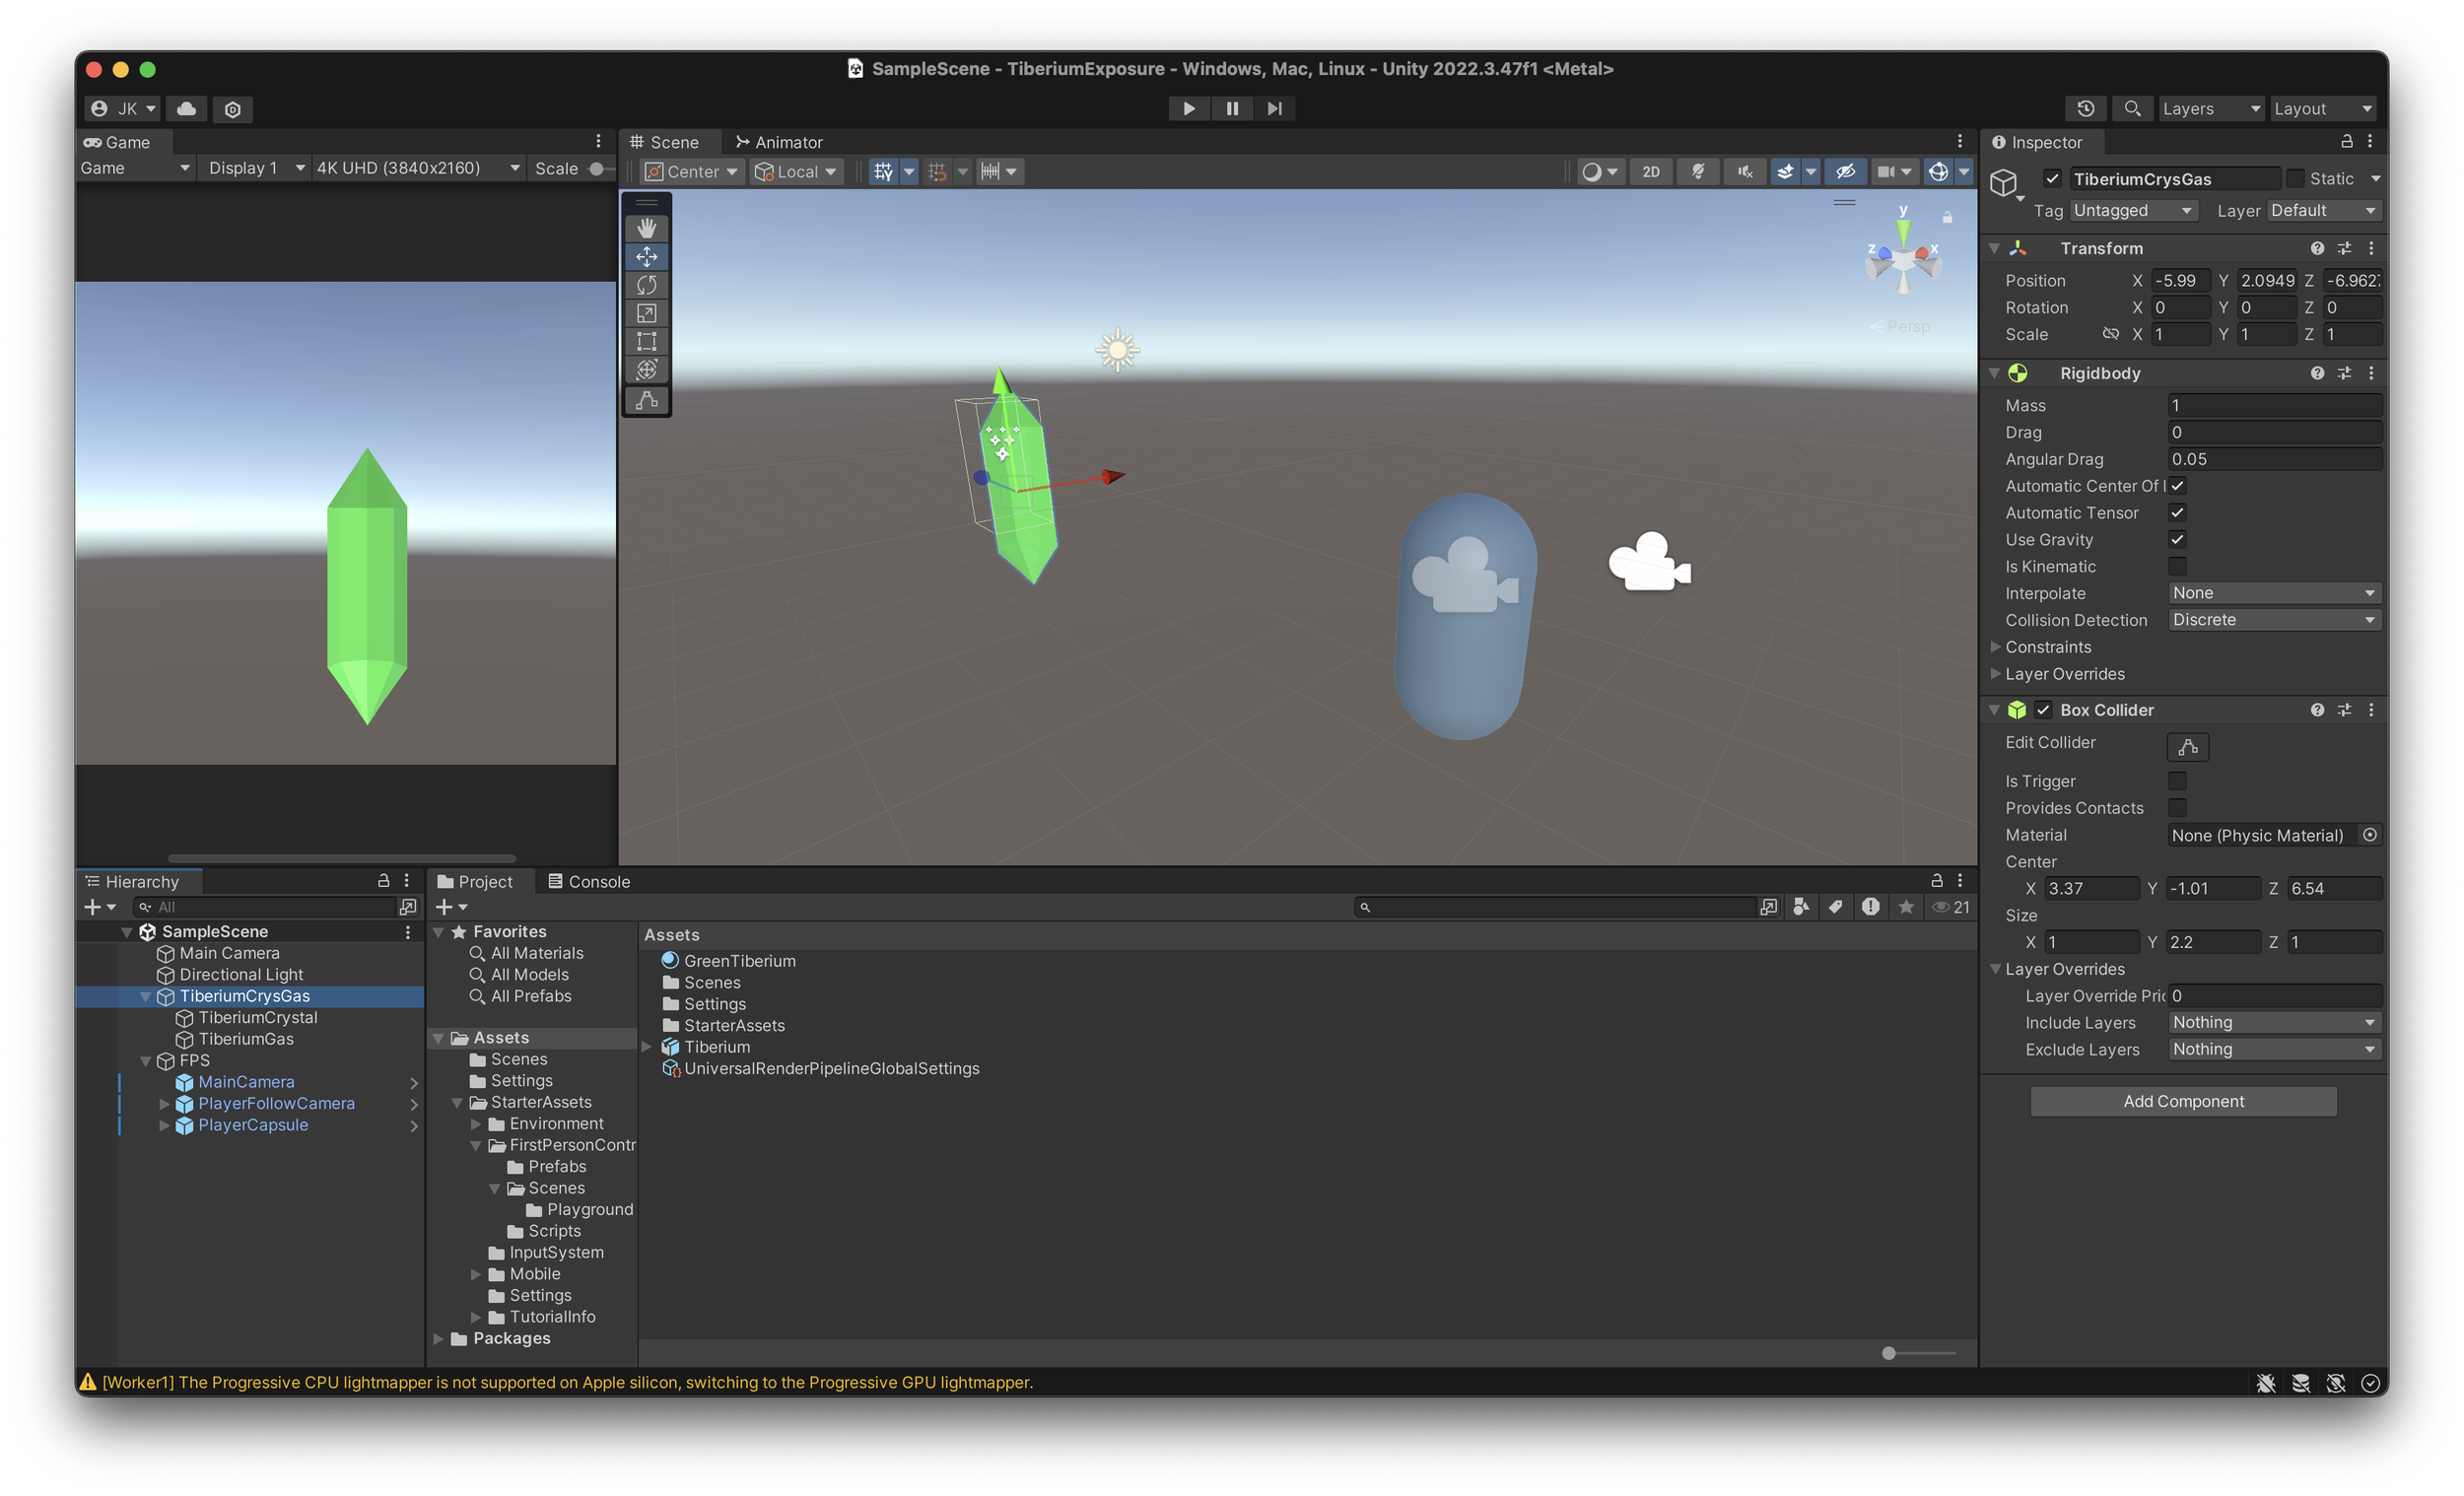Select the Rotate tool in scene toolbar
This screenshot has width=2464, height=1496.
click(646, 285)
